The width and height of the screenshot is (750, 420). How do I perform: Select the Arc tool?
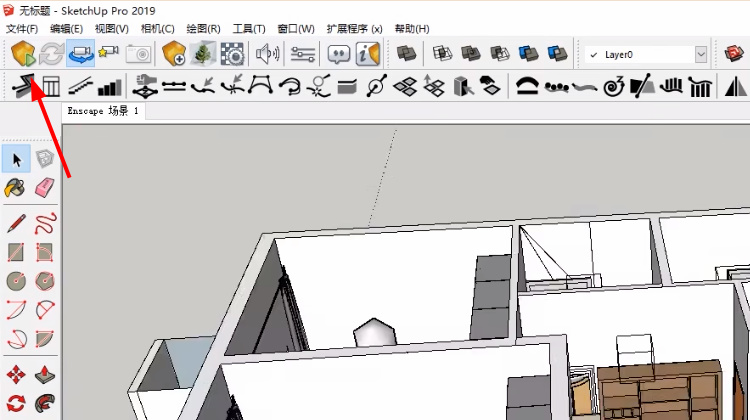point(16,309)
